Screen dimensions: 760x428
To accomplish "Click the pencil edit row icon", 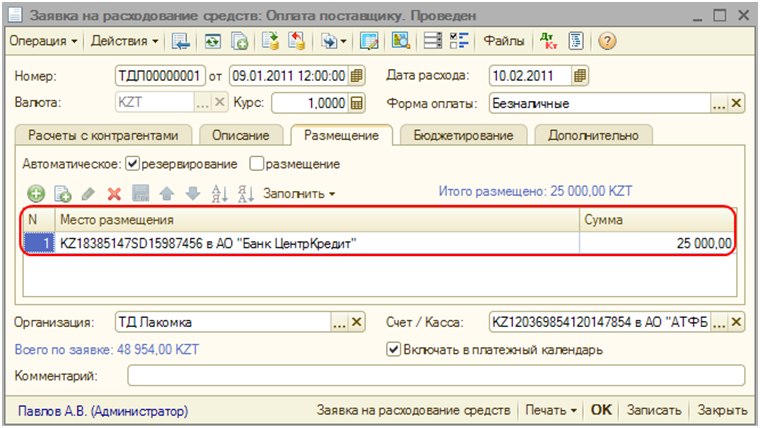I will [88, 193].
